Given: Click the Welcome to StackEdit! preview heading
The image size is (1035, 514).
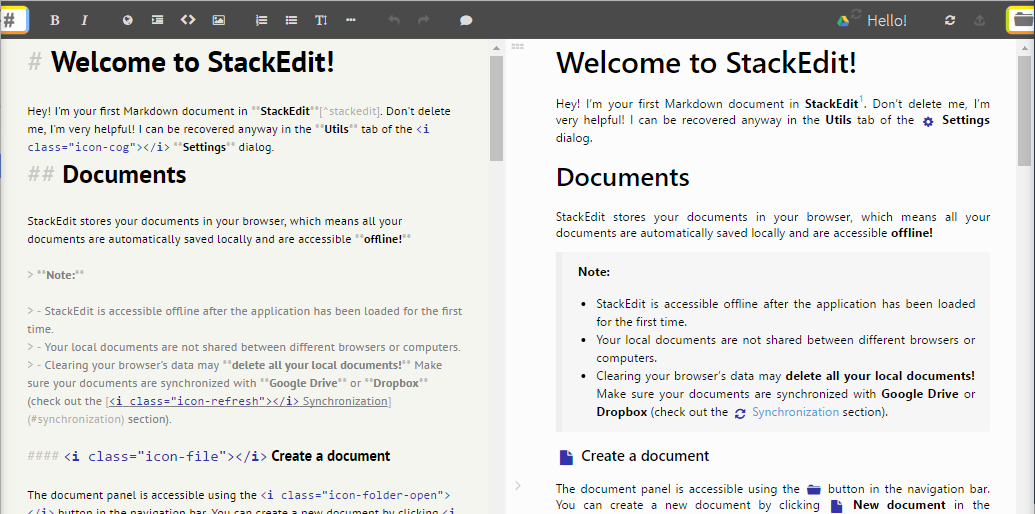Looking at the screenshot, I should tap(706, 63).
